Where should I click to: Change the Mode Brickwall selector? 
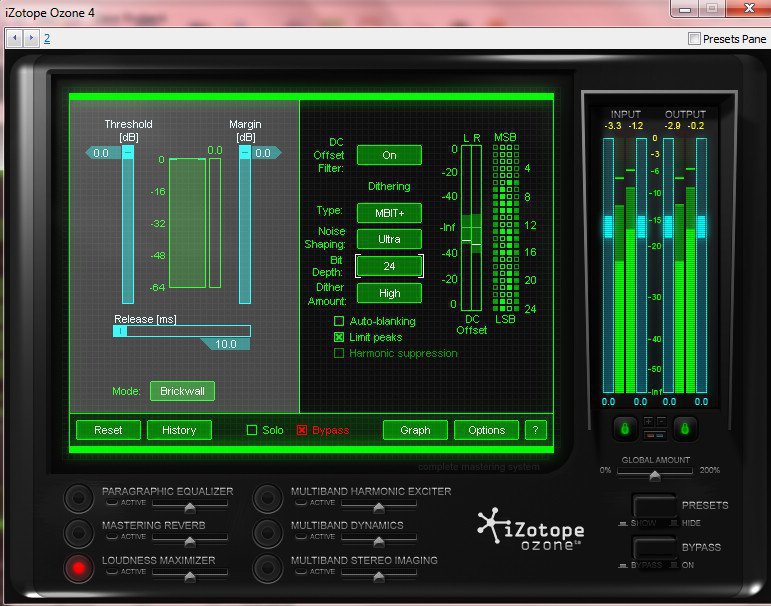pos(182,391)
